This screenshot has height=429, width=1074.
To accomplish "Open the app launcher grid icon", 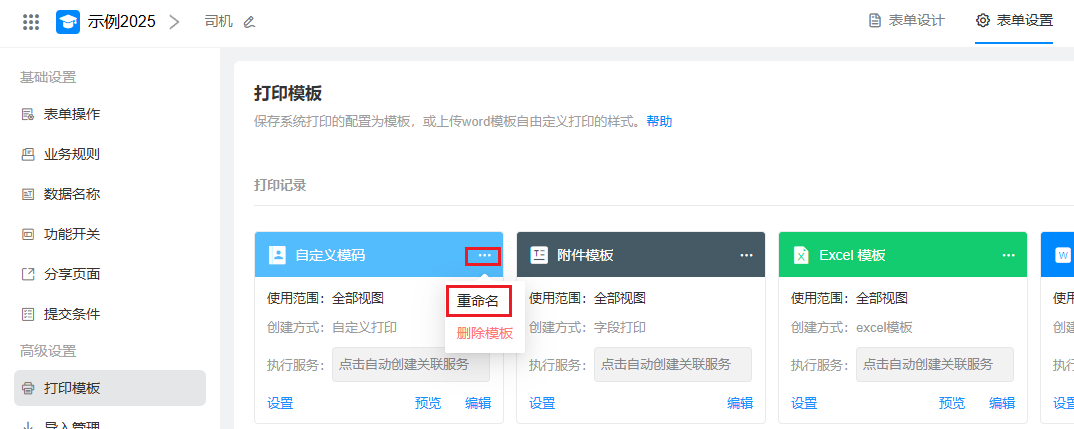I will [x=31, y=21].
